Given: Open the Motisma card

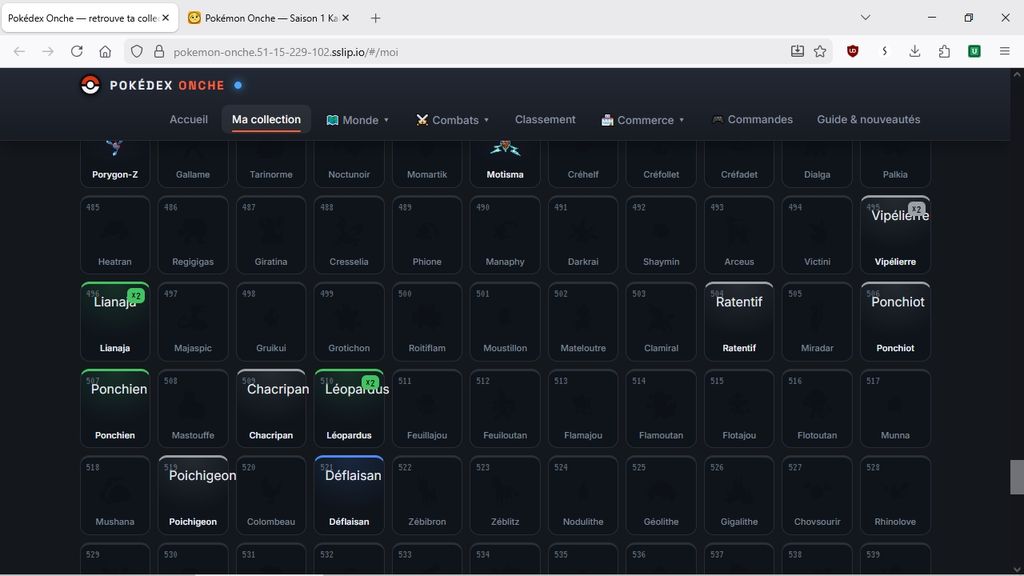Looking at the screenshot, I should [505, 163].
